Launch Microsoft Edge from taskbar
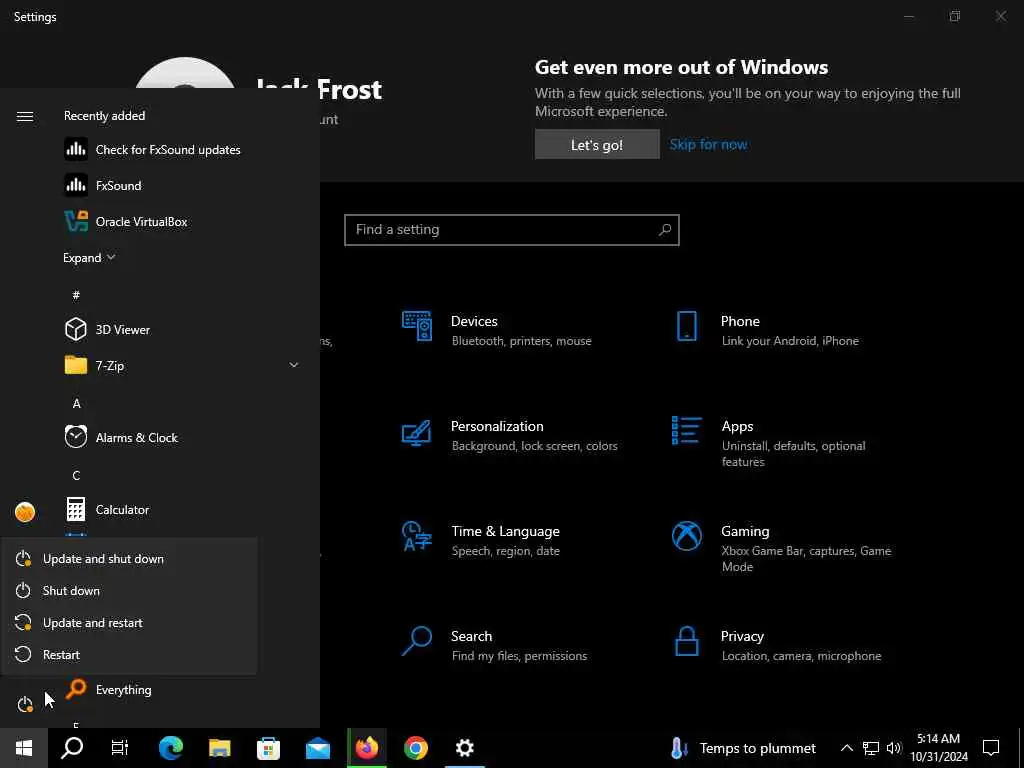Image resolution: width=1024 pixels, height=768 pixels. point(170,748)
